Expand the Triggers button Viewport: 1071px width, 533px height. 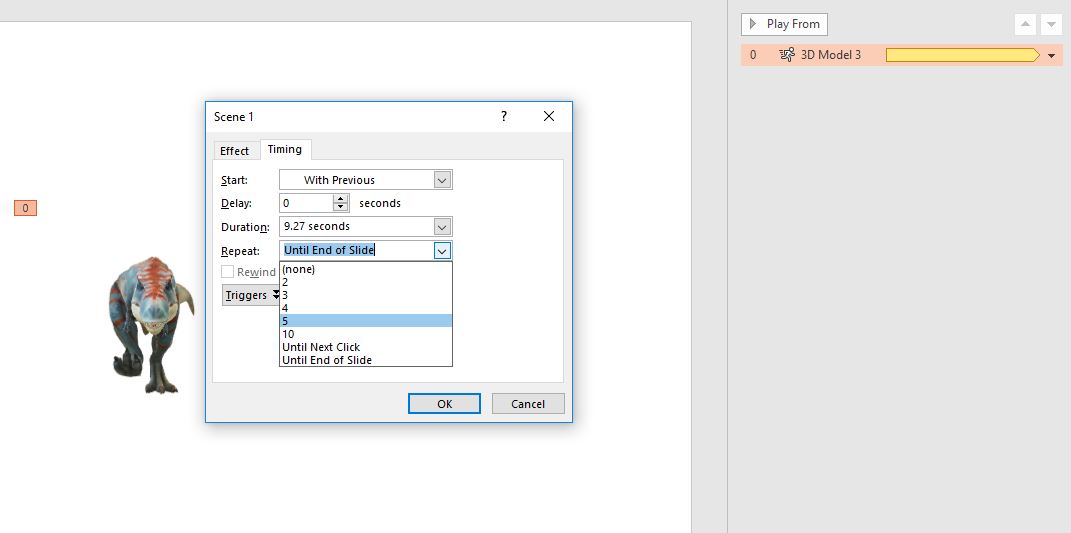point(251,295)
